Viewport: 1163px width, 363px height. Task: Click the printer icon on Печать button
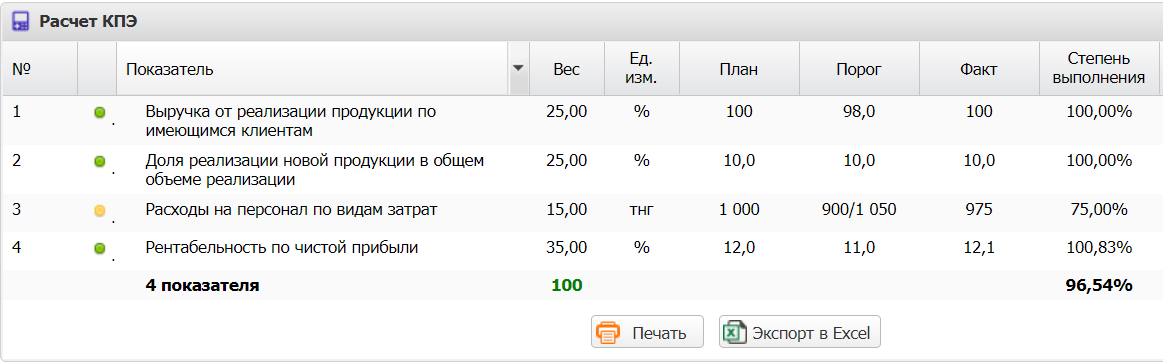tap(608, 333)
